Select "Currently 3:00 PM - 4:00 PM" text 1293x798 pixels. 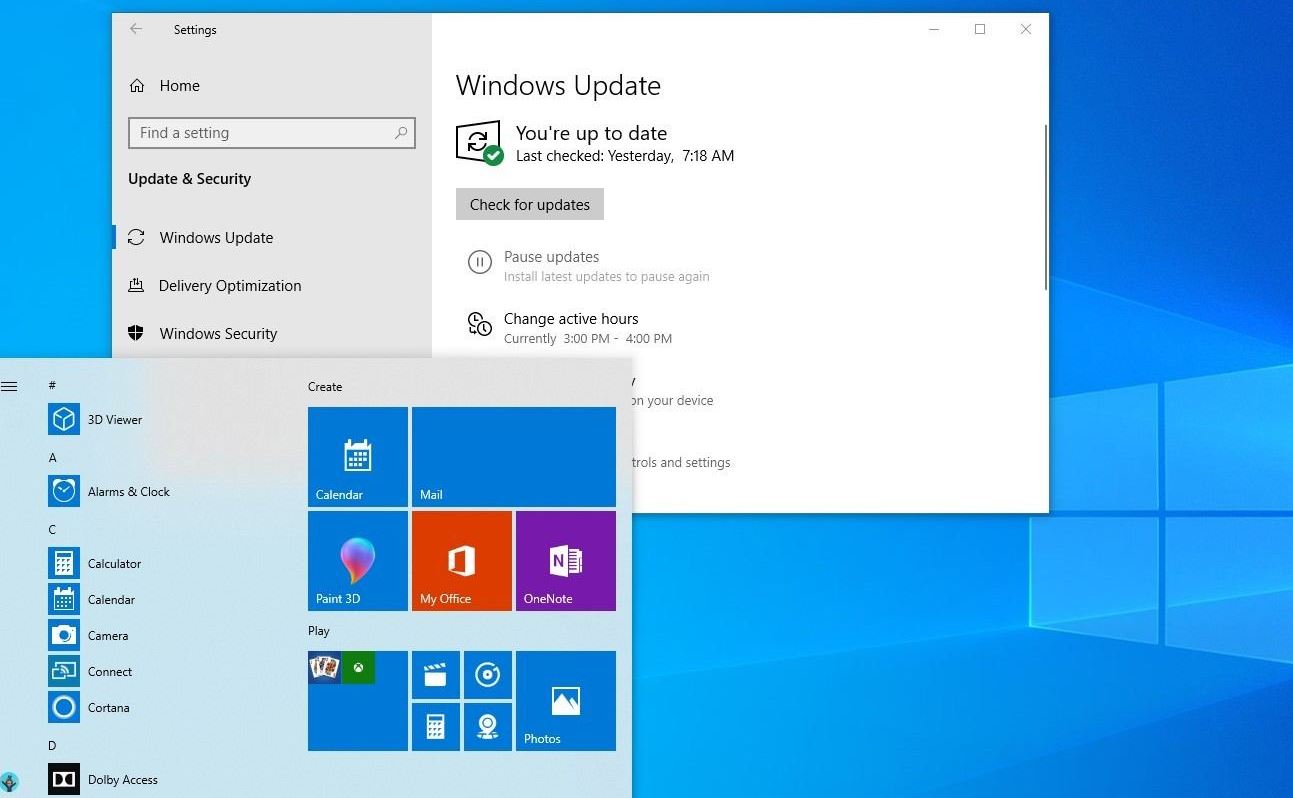point(588,339)
